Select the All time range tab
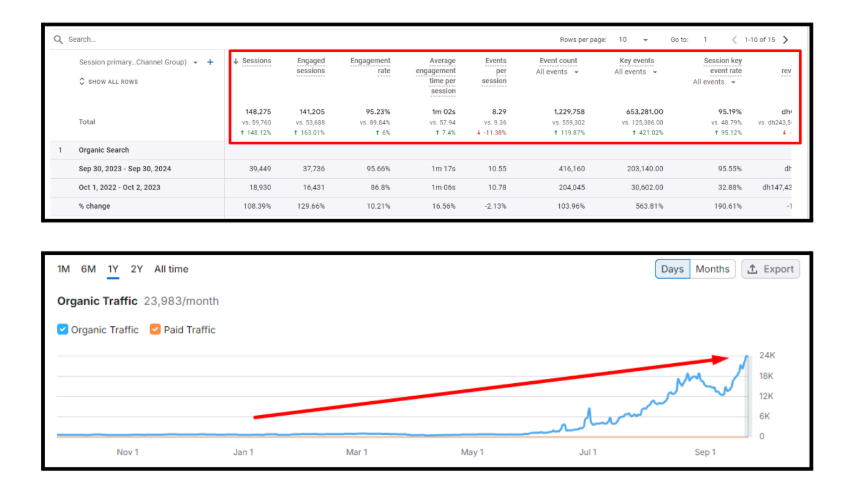Screen dimensions: 842x492 pos(171,269)
